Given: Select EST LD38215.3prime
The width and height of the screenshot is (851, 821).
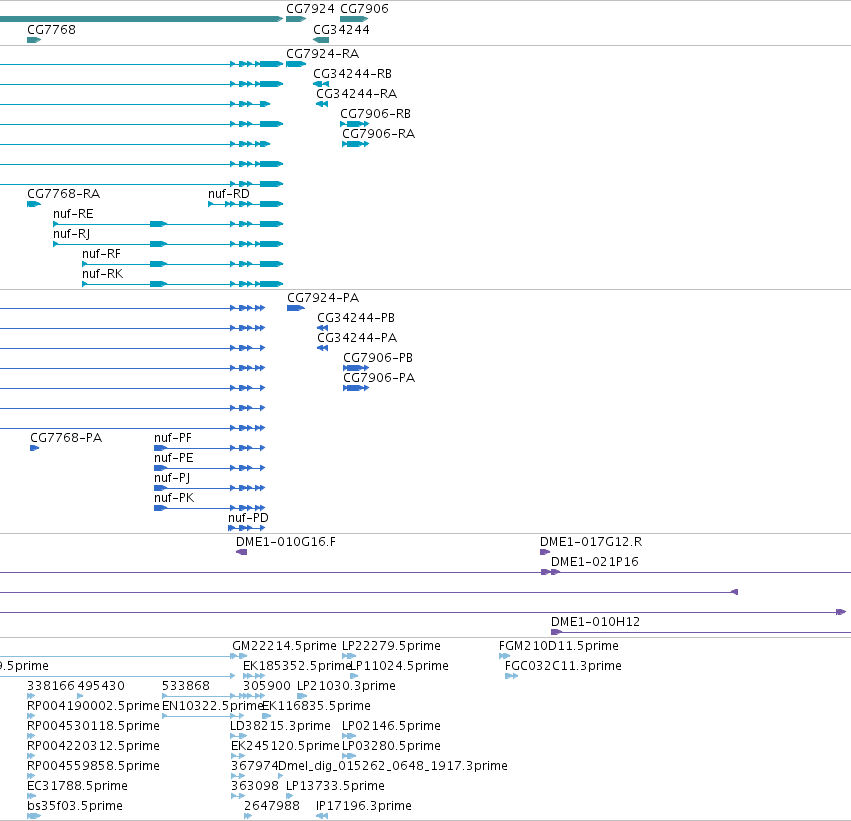Looking at the screenshot, I should pos(280,727).
